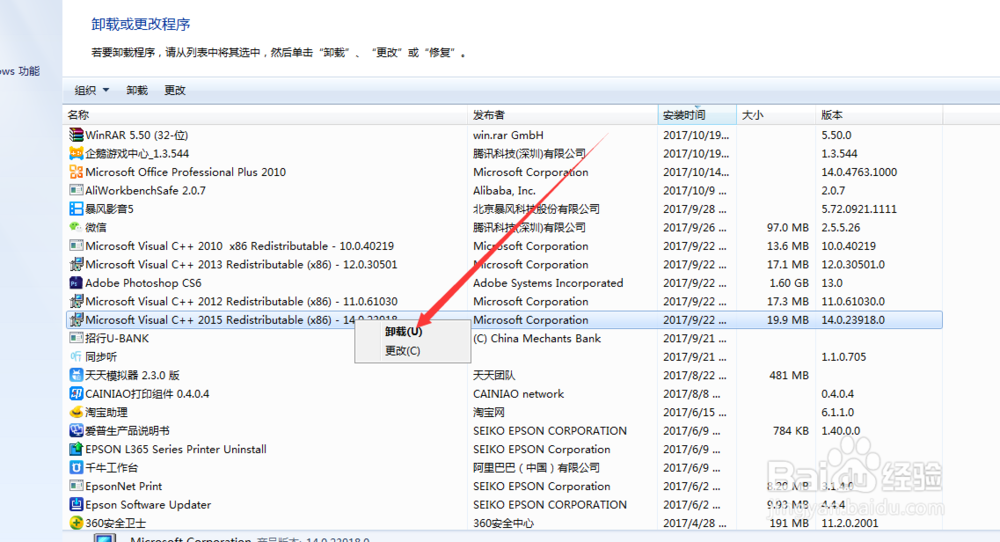Click the Adobe Systems Incorporated publisher cell

coord(548,283)
